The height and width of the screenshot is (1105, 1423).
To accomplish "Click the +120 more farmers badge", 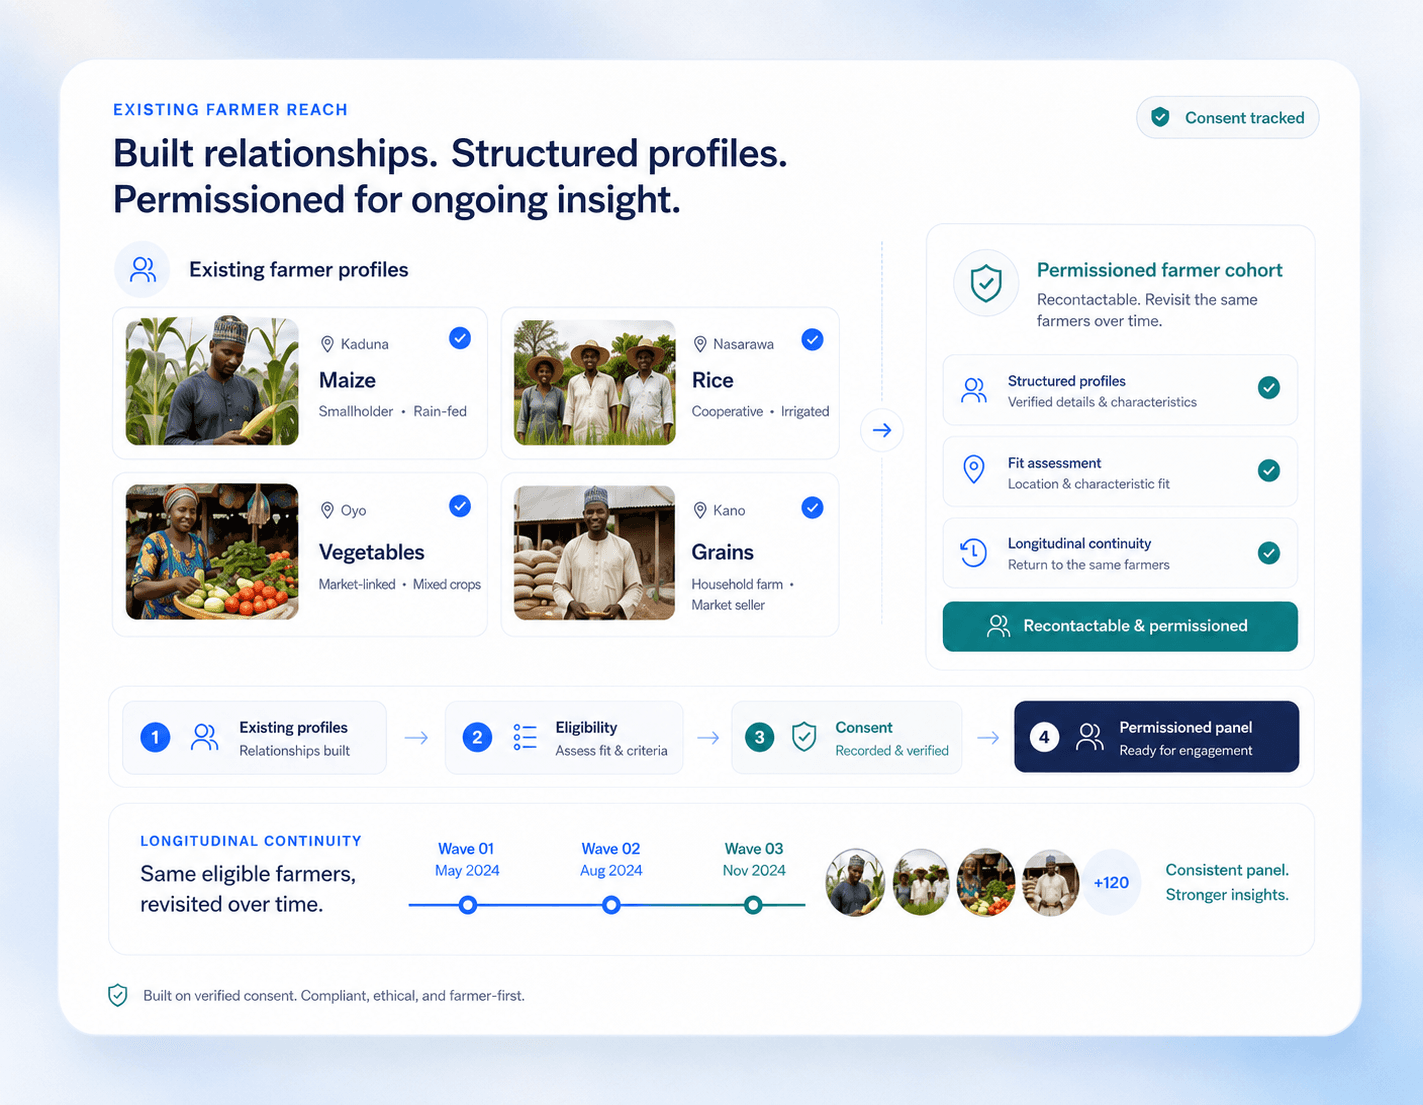I will (1111, 882).
